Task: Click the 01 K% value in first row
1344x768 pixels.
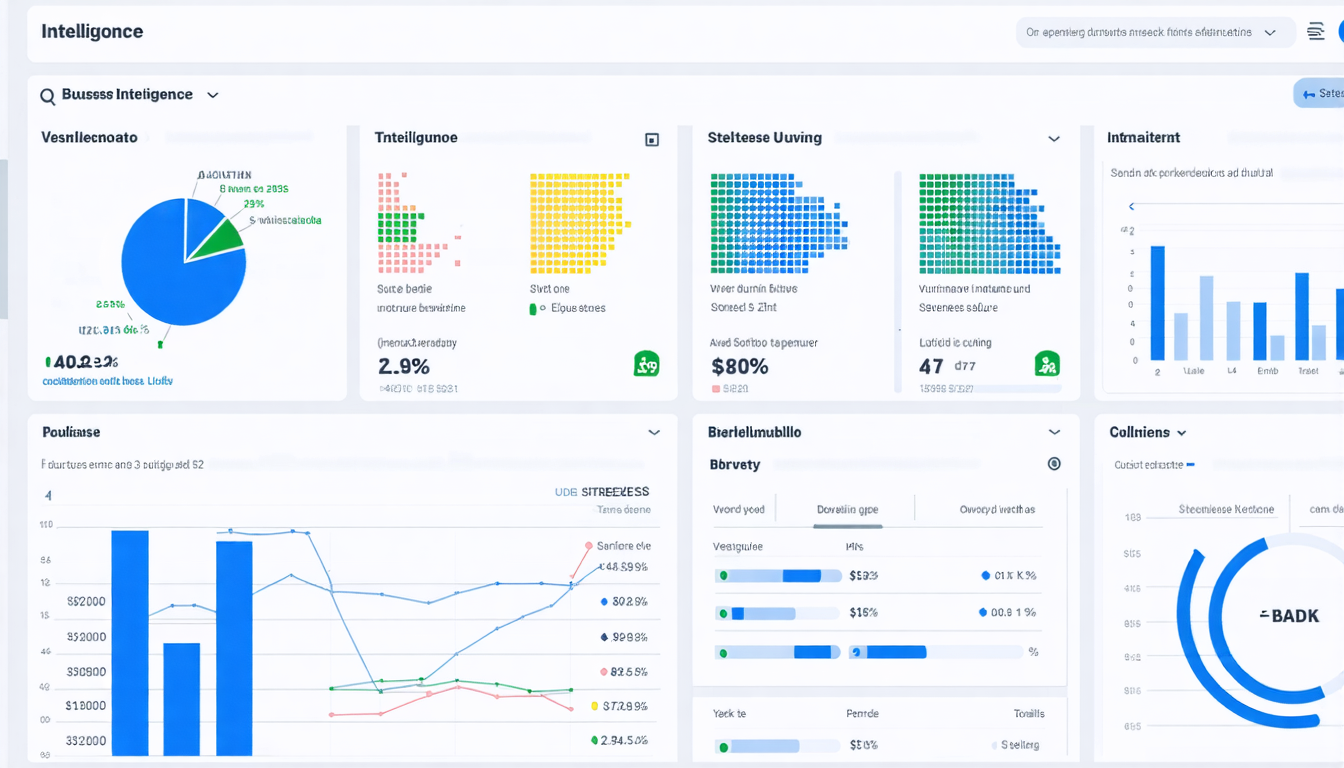Action: [1009, 576]
